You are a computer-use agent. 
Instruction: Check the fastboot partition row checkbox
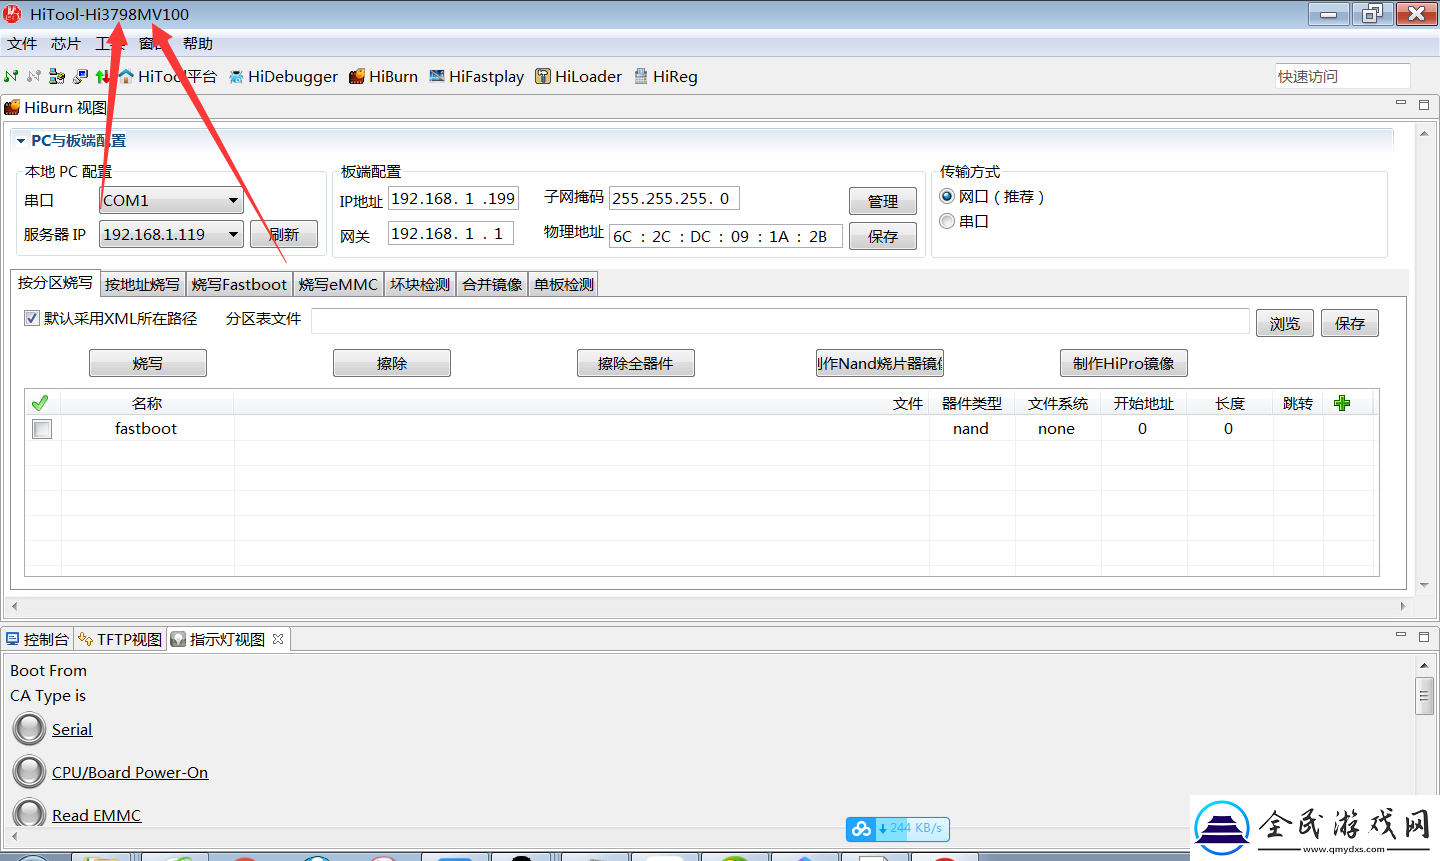point(42,429)
